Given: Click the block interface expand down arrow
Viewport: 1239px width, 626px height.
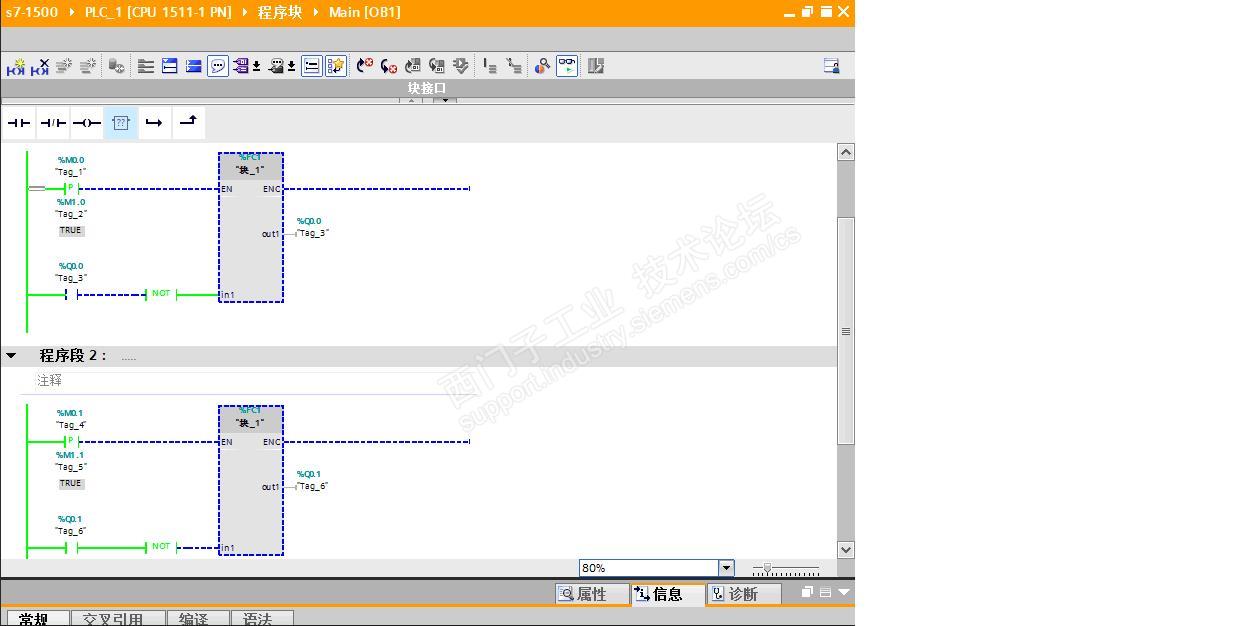Looking at the screenshot, I should [445, 100].
